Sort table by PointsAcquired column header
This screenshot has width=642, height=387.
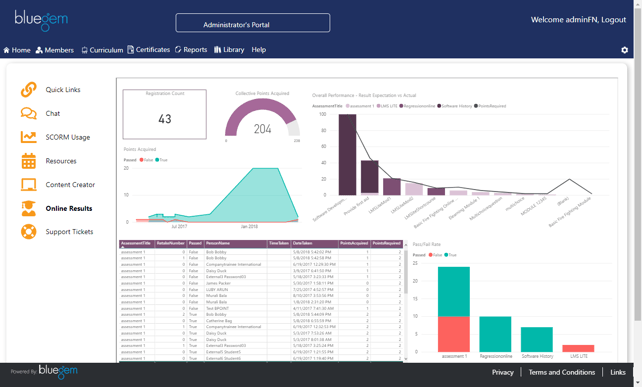(x=354, y=244)
